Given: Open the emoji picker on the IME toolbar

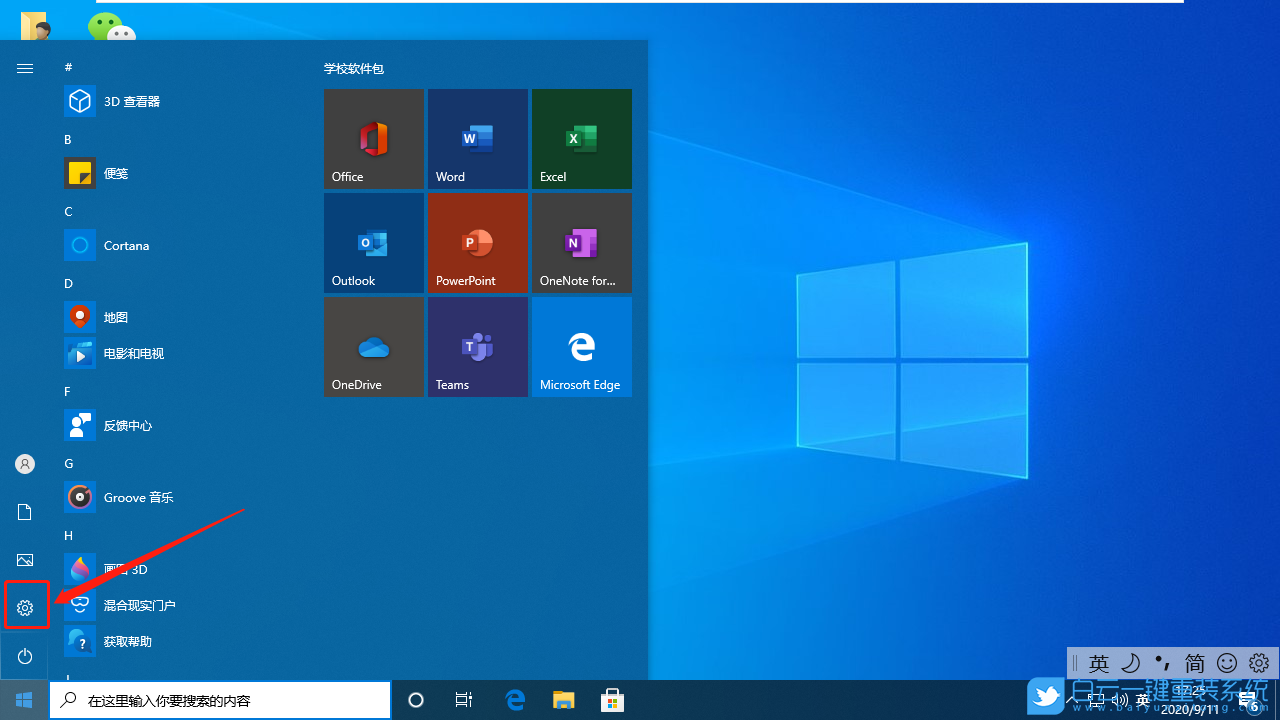Looking at the screenshot, I should tap(1227, 663).
